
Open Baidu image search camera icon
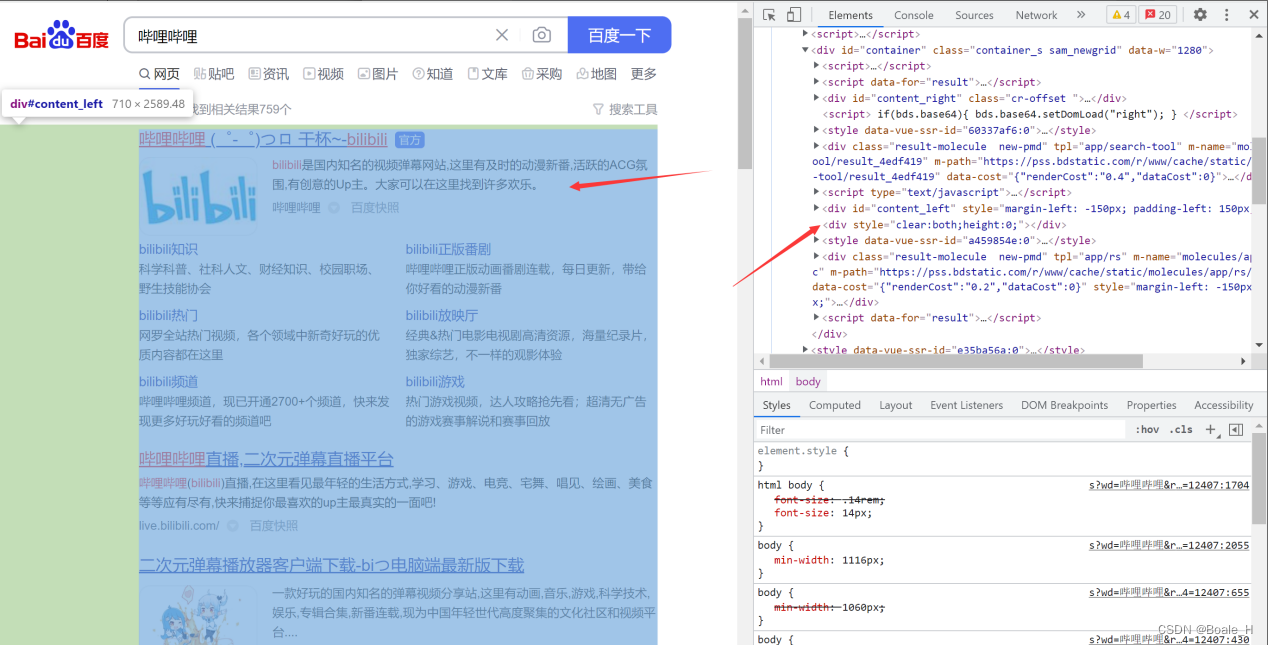(x=541, y=35)
